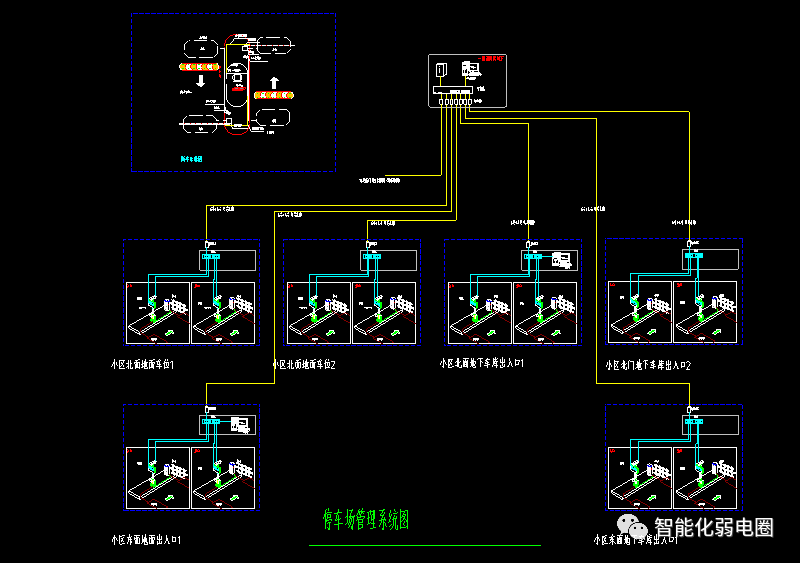
Task: Select the cyan switch in 北面地面车位1 group
Action: coord(211,256)
